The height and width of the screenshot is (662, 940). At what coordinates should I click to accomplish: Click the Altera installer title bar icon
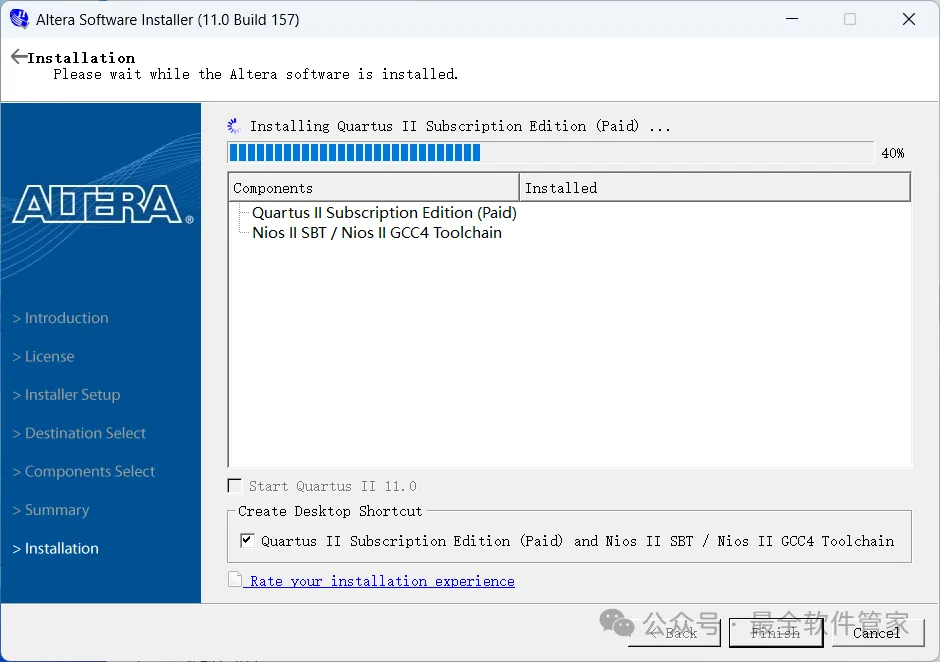(x=19, y=19)
